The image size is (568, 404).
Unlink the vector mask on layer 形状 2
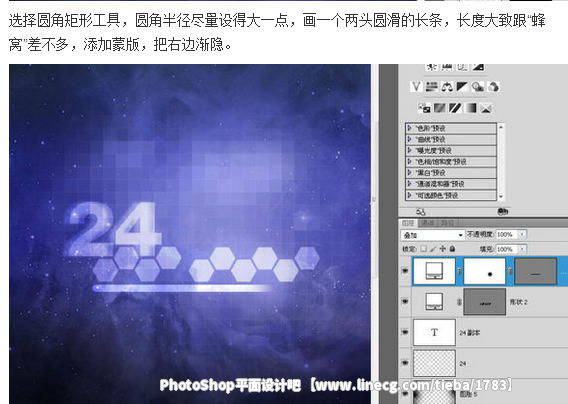point(460,301)
